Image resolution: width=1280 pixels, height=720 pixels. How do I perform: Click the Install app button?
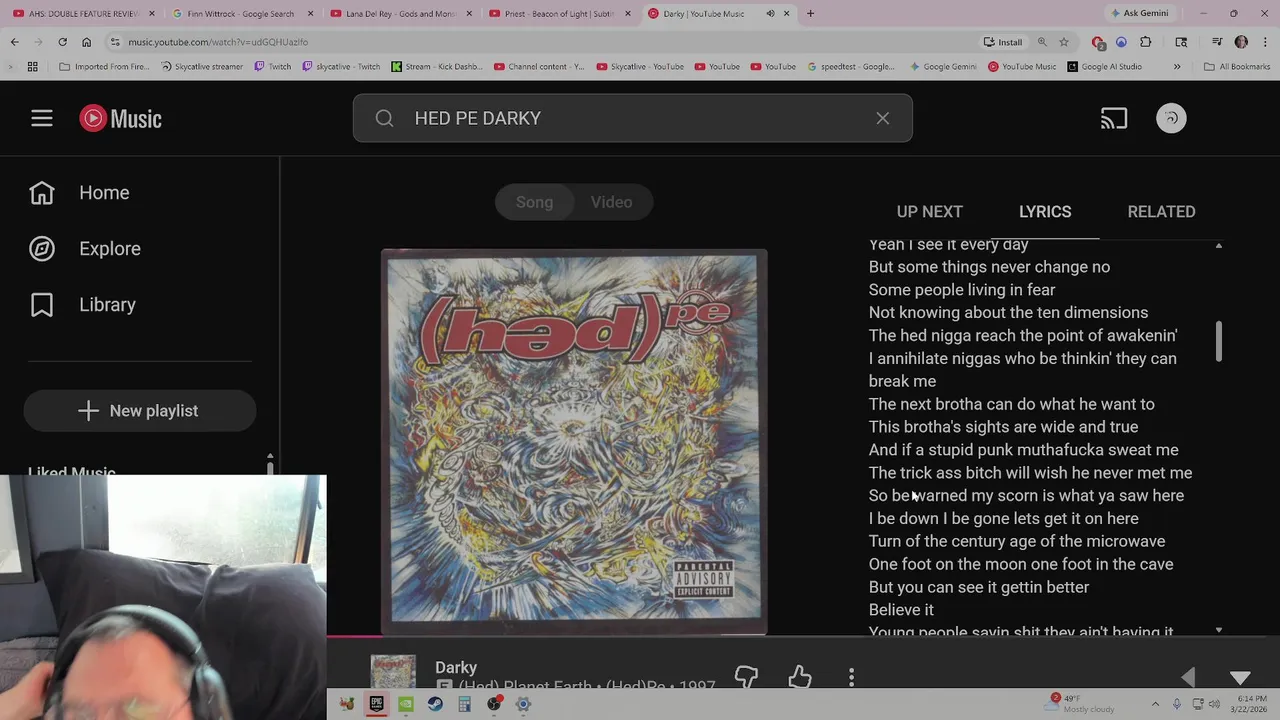pyautogui.click(x=1003, y=42)
